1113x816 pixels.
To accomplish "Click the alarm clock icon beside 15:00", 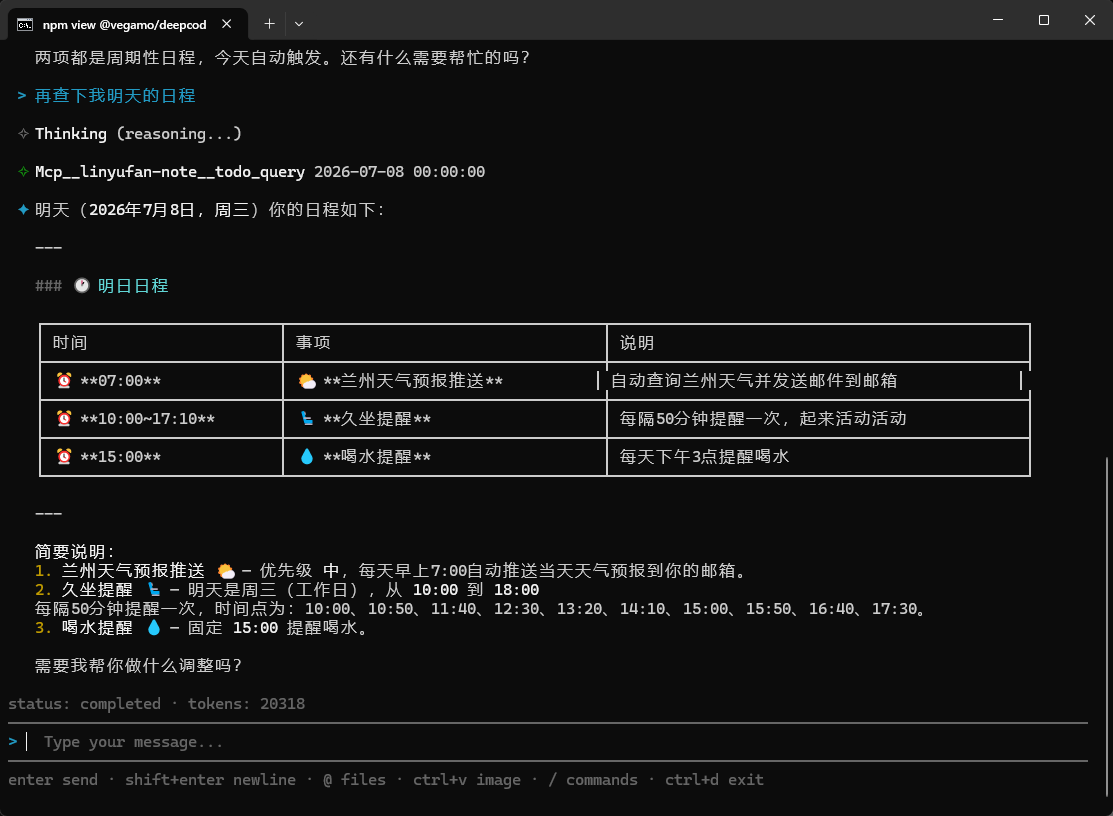I will point(64,456).
